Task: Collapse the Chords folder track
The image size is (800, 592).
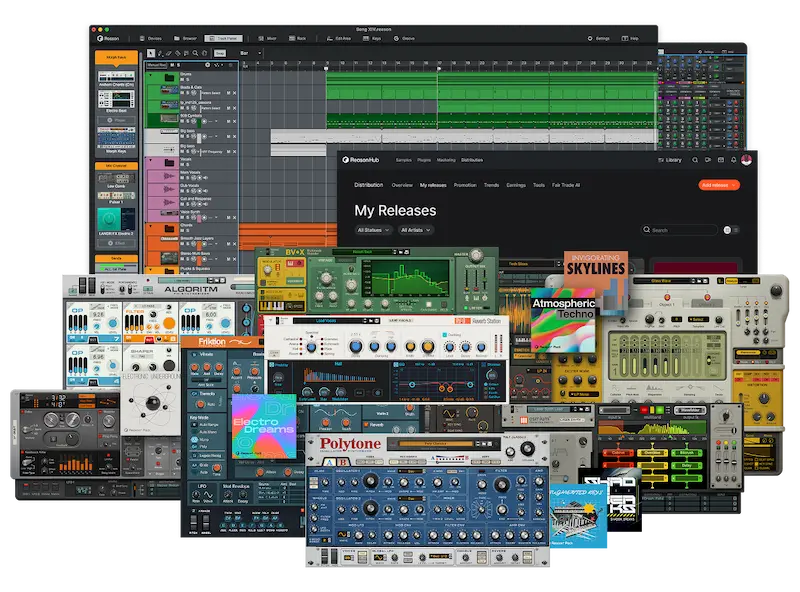Action: (x=151, y=226)
